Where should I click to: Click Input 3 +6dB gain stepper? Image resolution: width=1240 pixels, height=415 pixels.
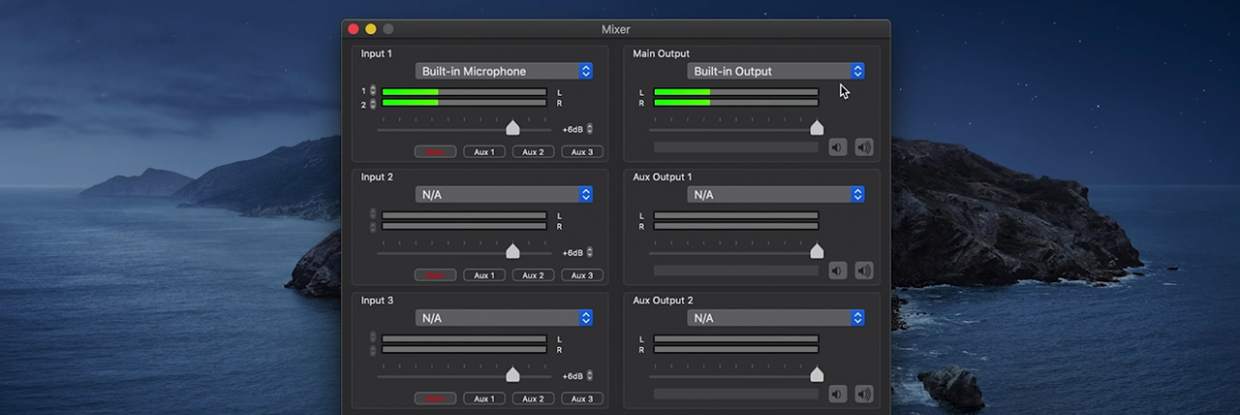590,376
